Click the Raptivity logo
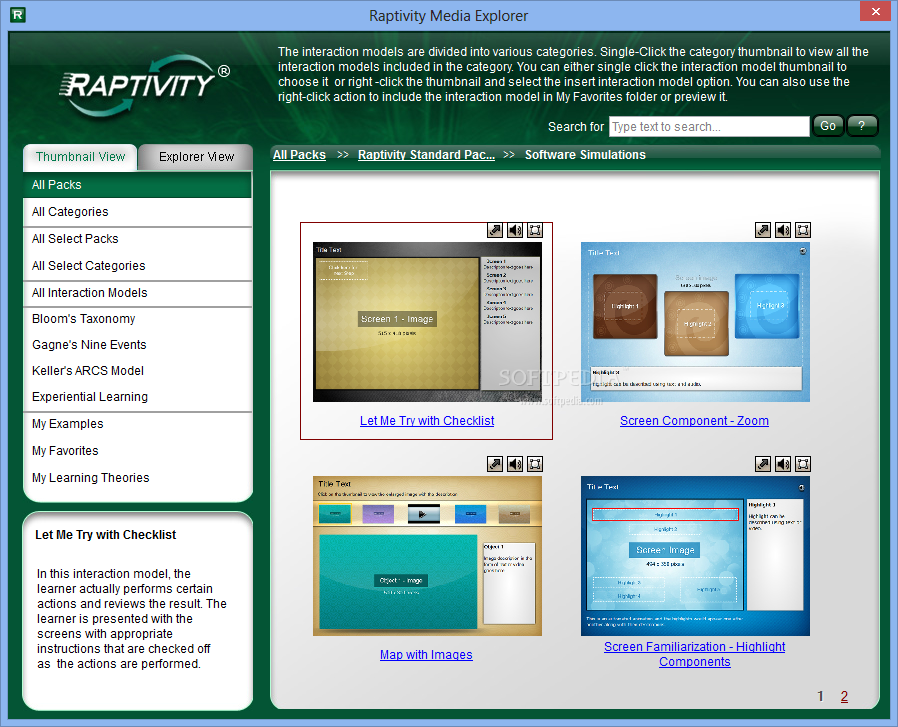Image resolution: width=898 pixels, height=727 pixels. click(x=144, y=85)
